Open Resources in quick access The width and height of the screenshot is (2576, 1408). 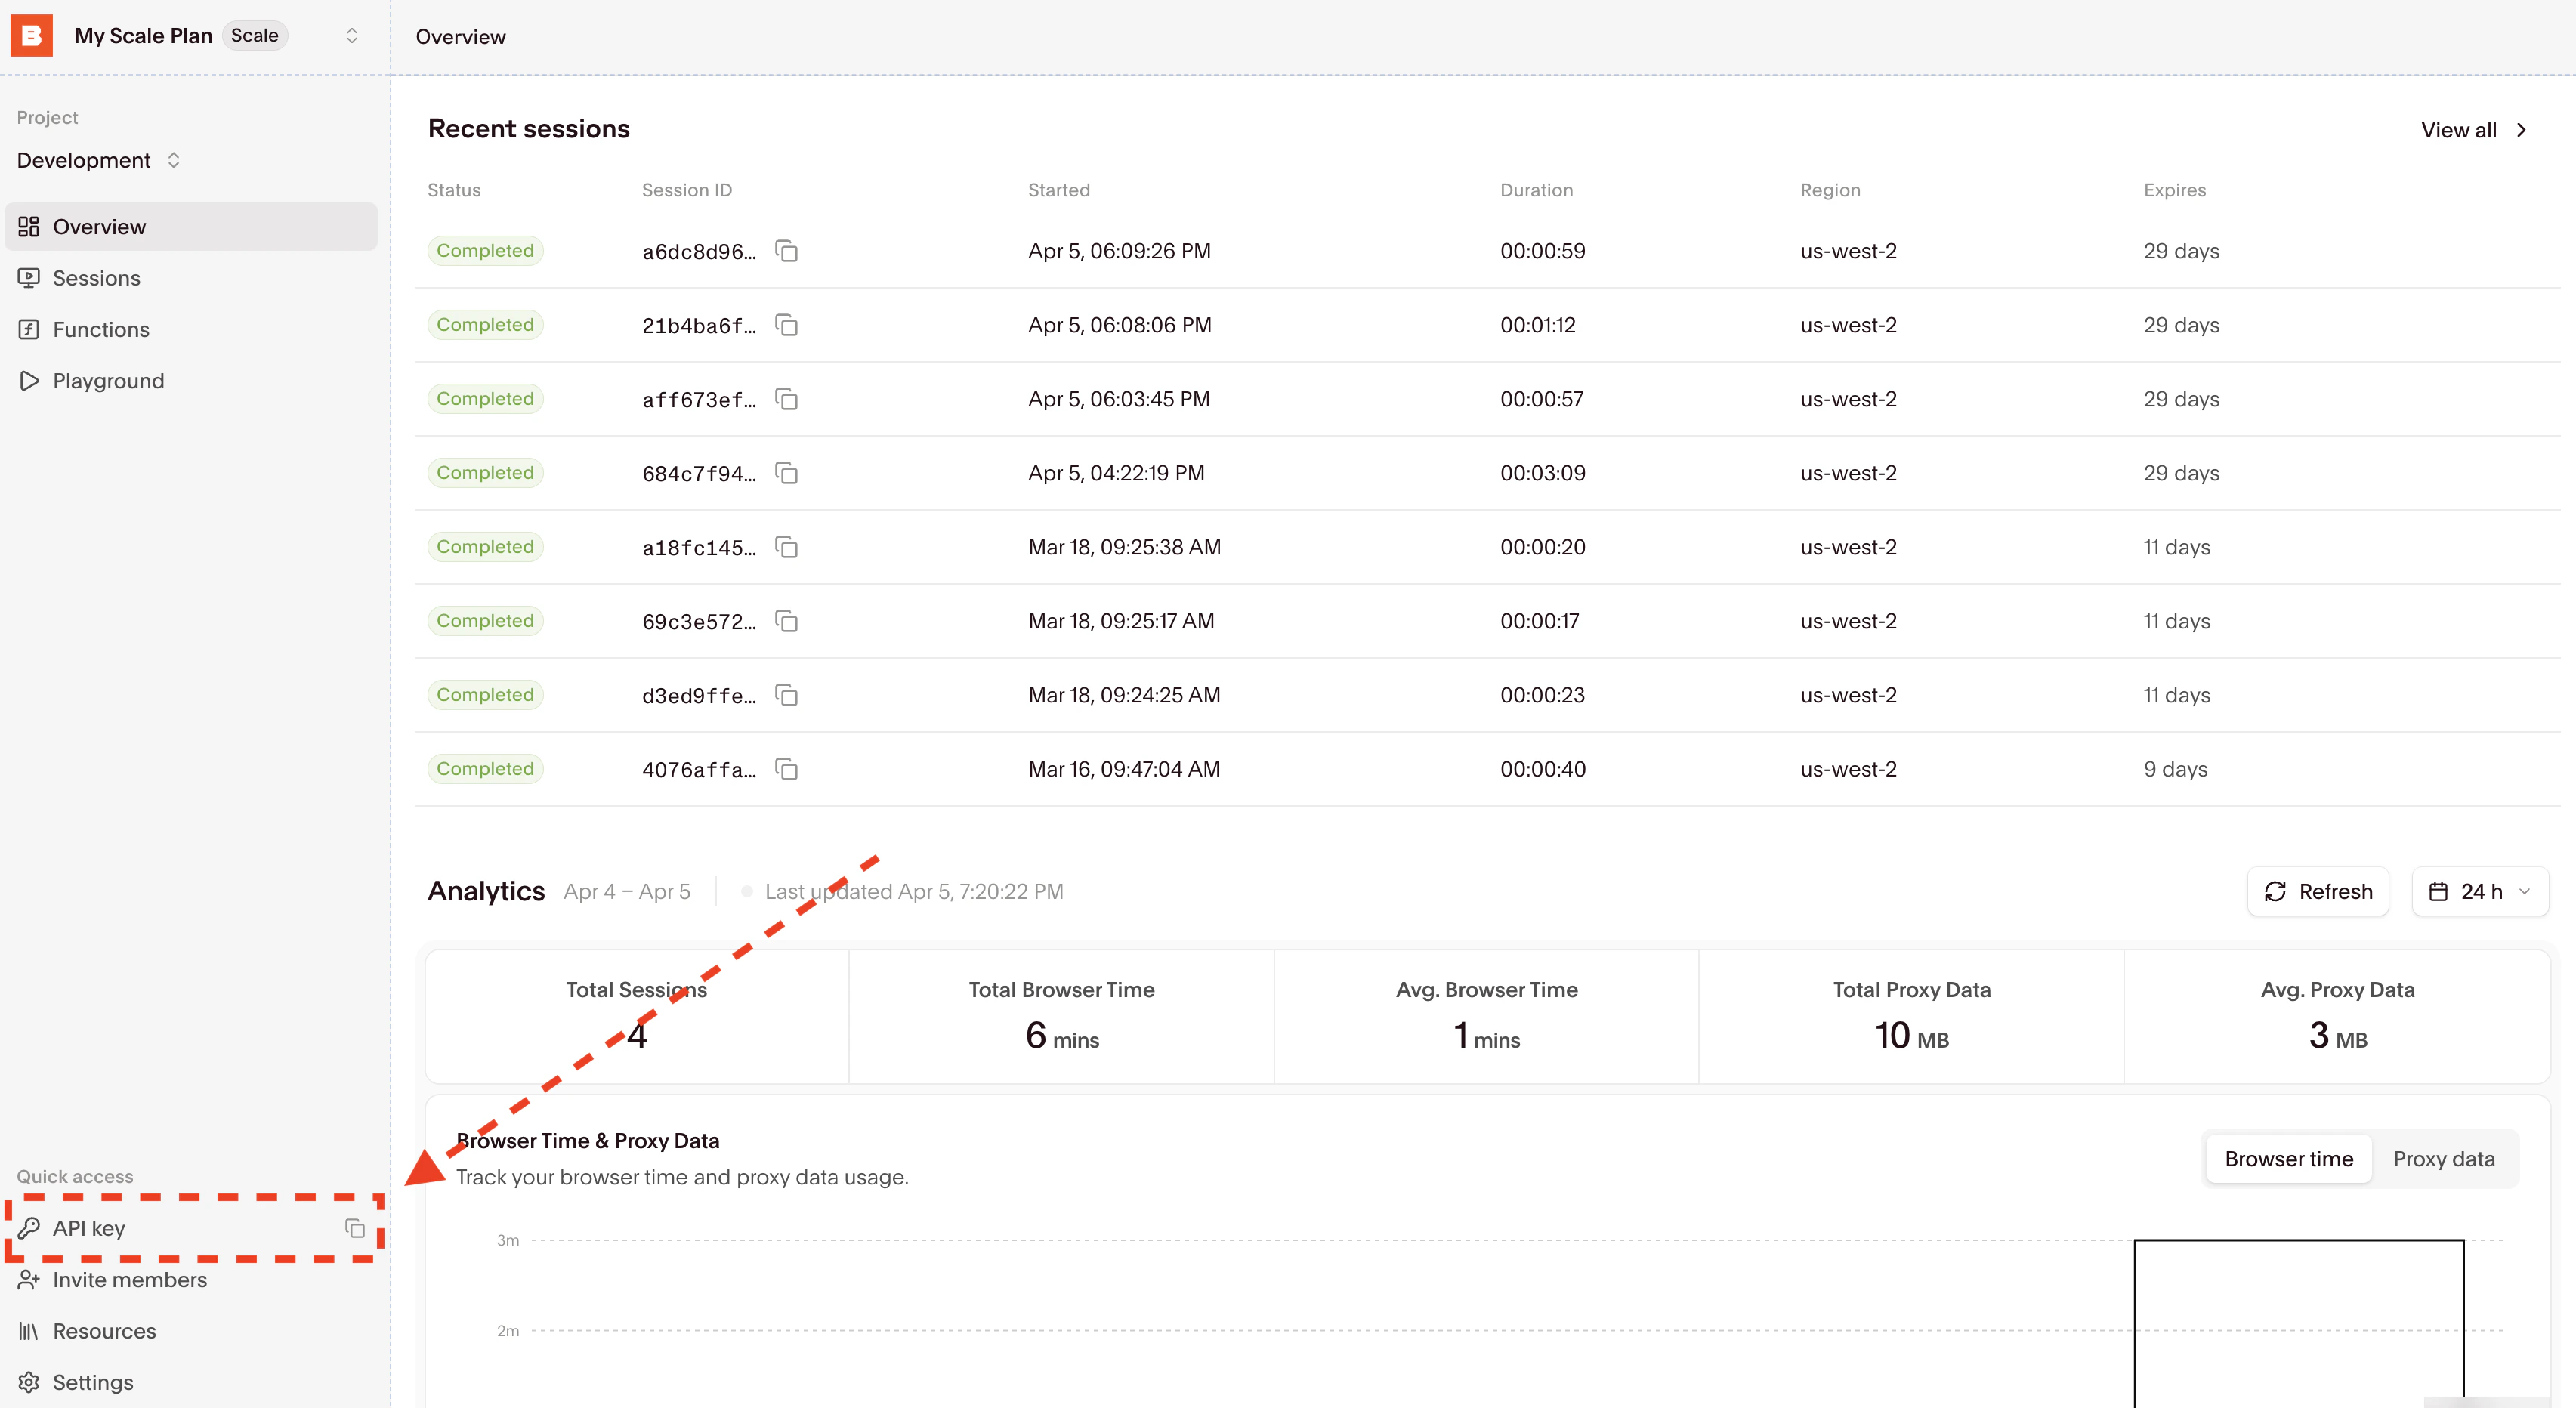coord(104,1331)
